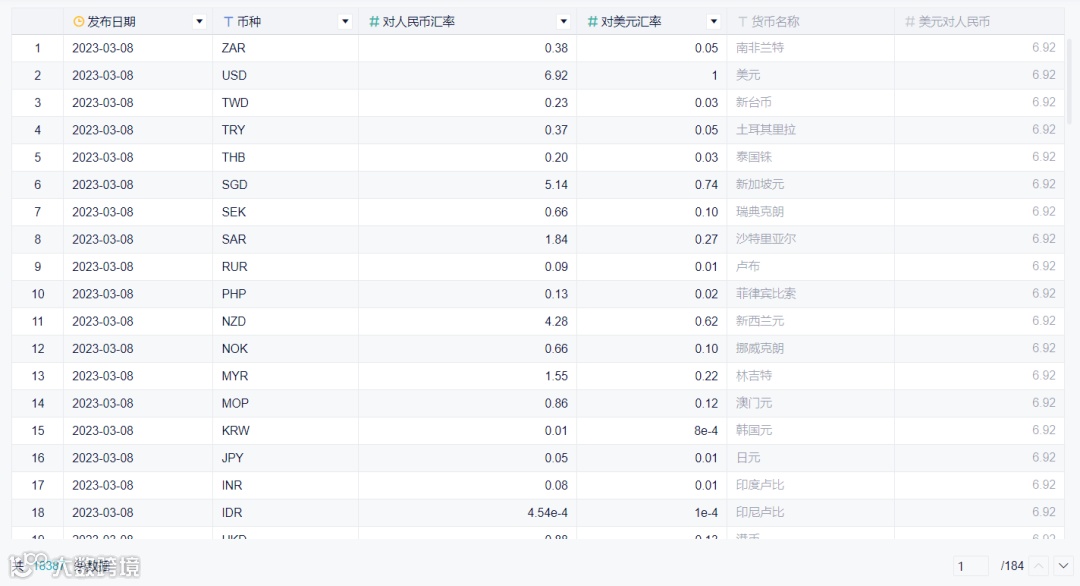Image resolution: width=1080 pixels, height=586 pixels.
Task: Click the total pages /184 label
Action: (x=1012, y=566)
